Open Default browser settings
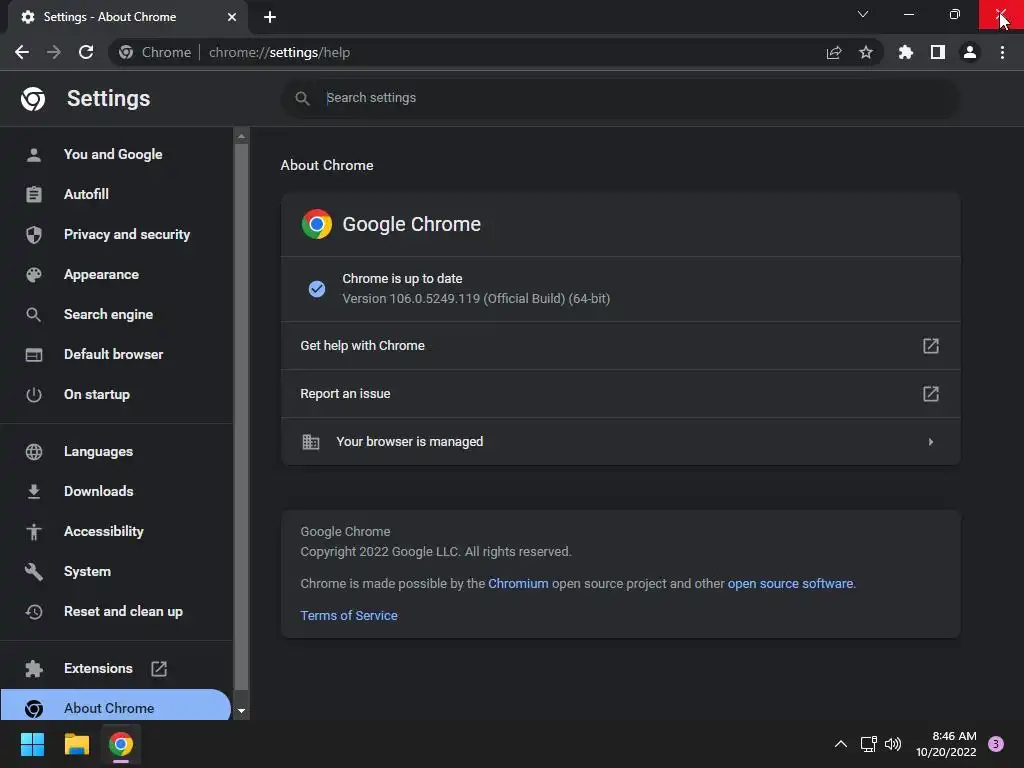The height and width of the screenshot is (768, 1024). 115,354
